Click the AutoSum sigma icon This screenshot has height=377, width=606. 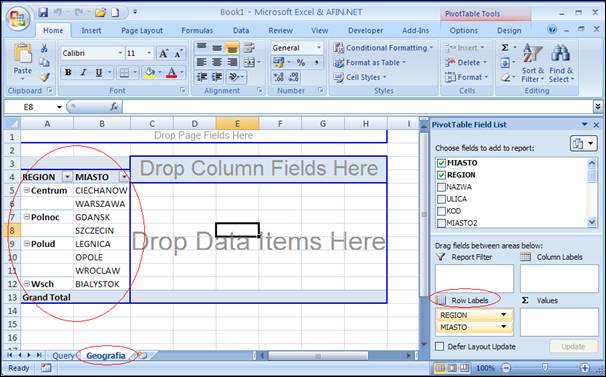(x=505, y=48)
